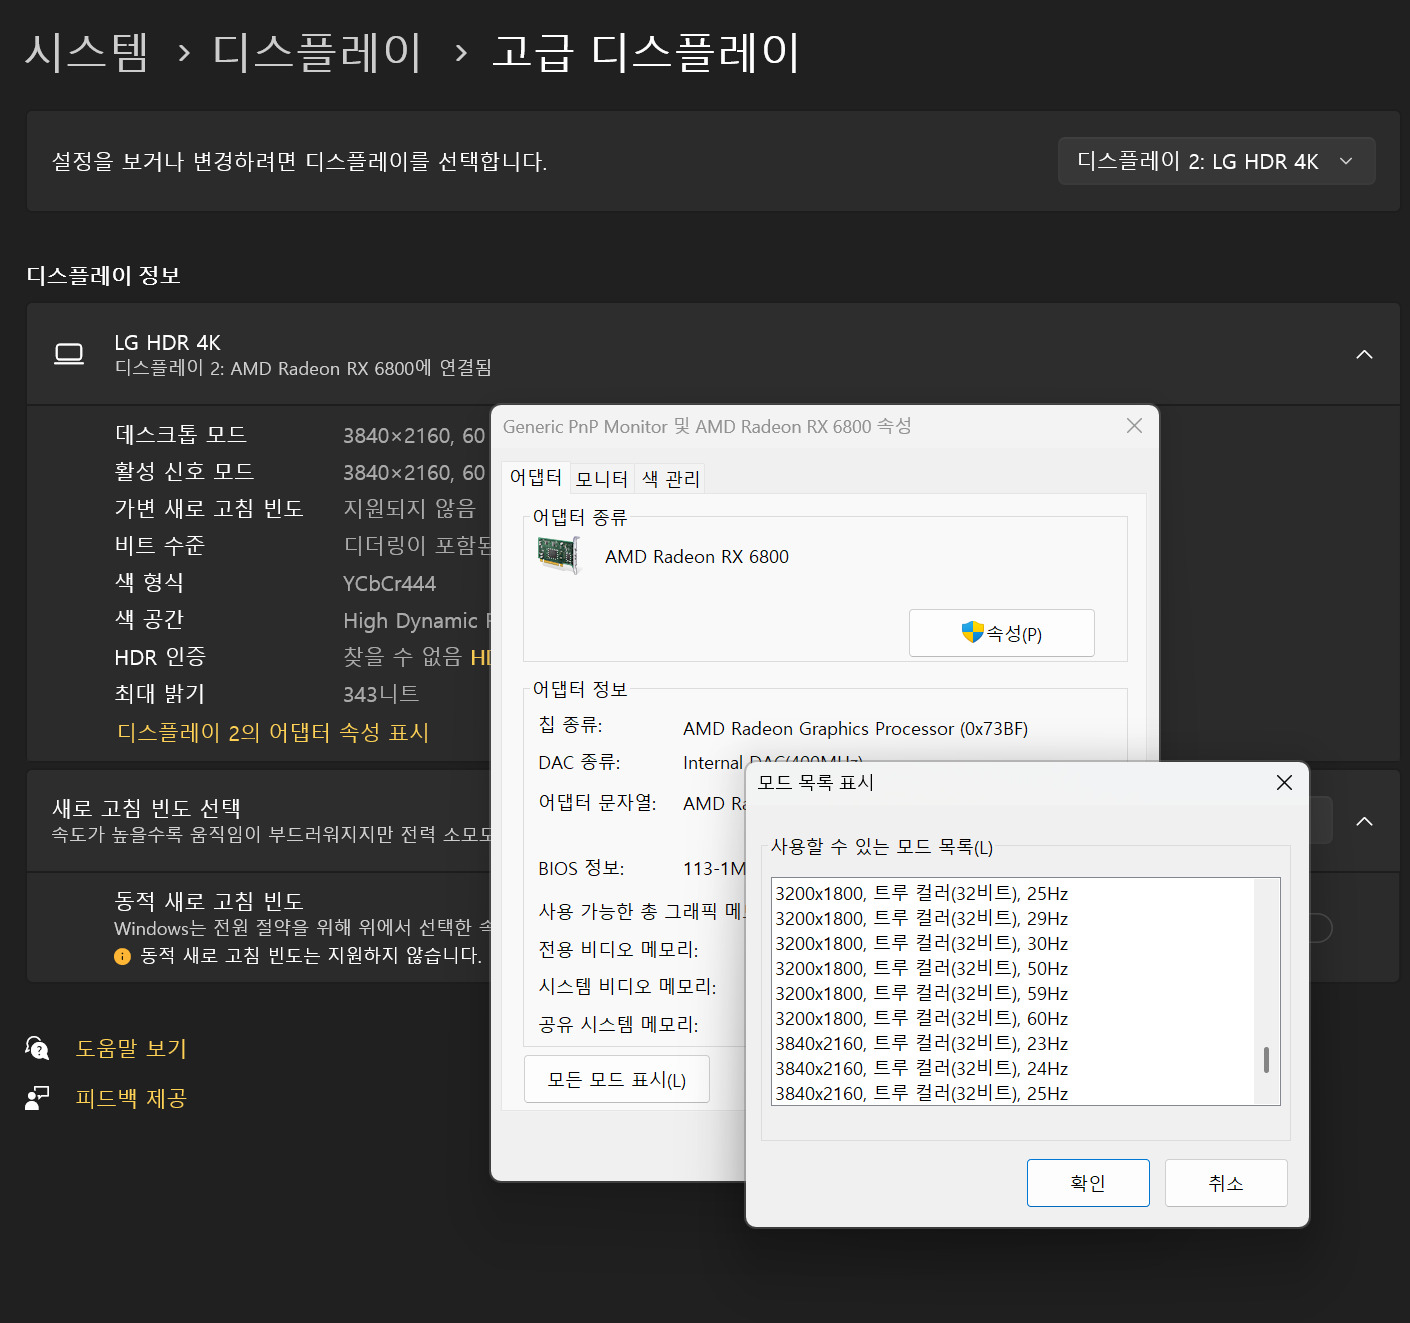The image size is (1410, 1323).
Task: Click the 활성 신호 모드 label
Action: [184, 471]
